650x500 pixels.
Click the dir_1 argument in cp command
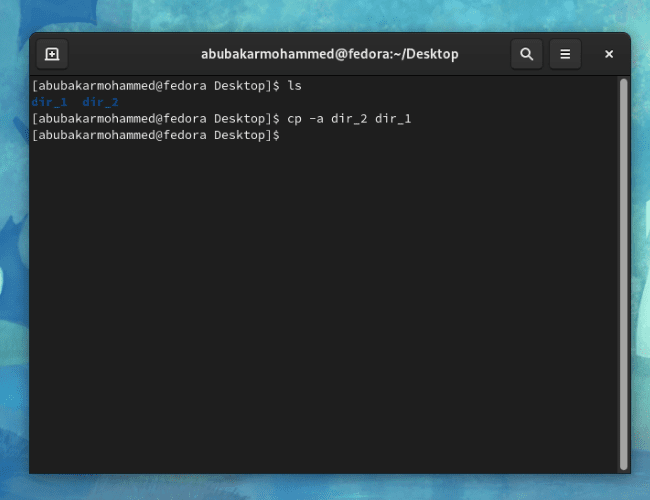(393, 119)
